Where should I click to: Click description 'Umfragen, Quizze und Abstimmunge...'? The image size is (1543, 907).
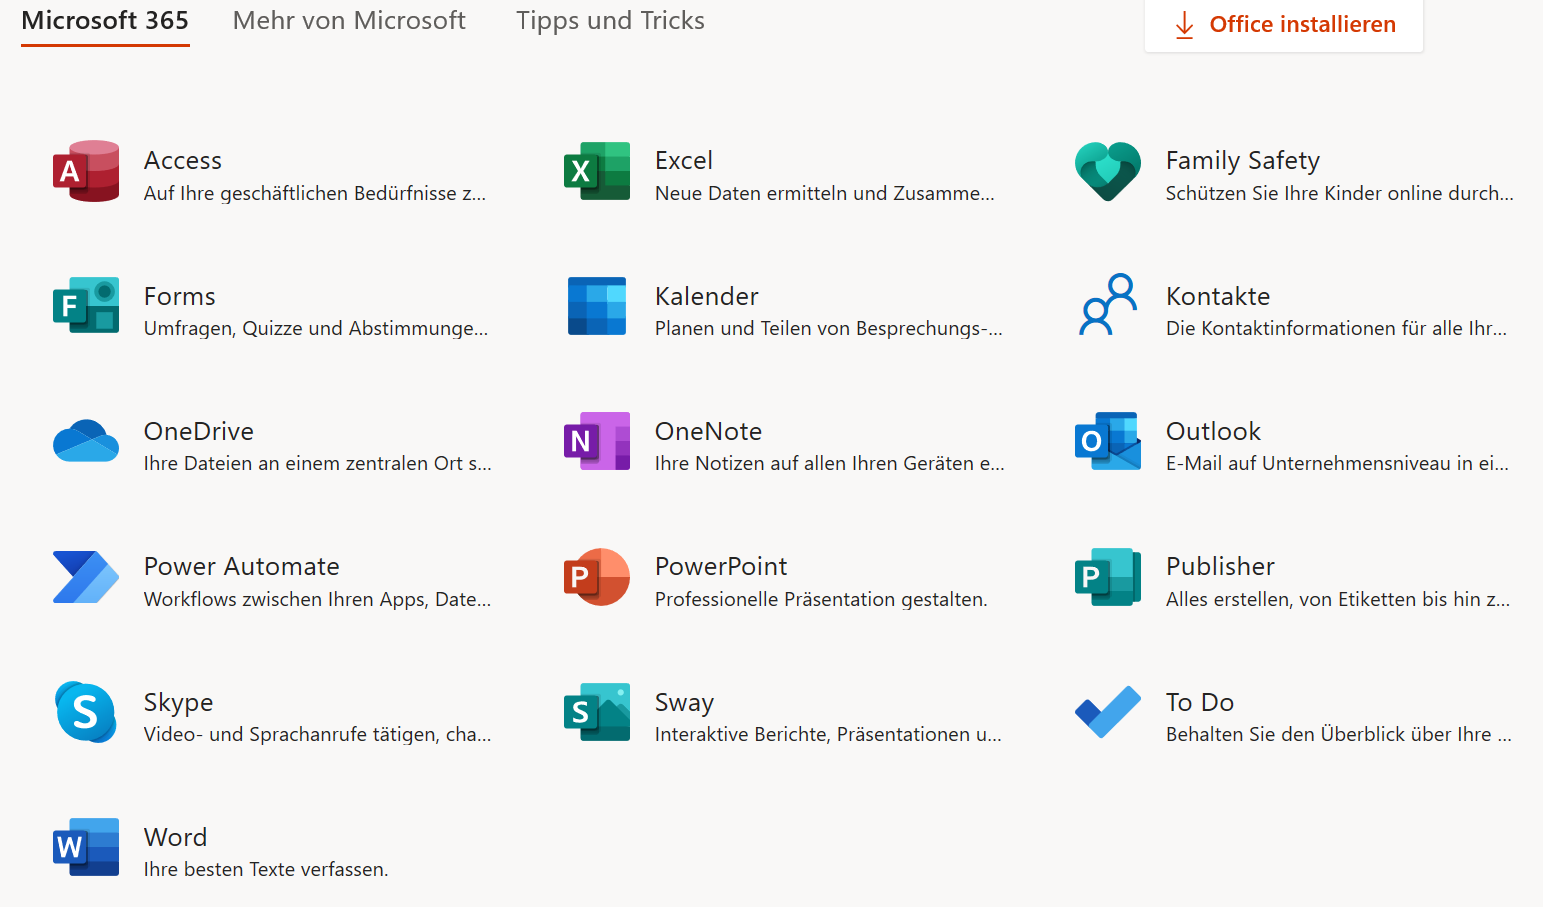pyautogui.click(x=316, y=329)
